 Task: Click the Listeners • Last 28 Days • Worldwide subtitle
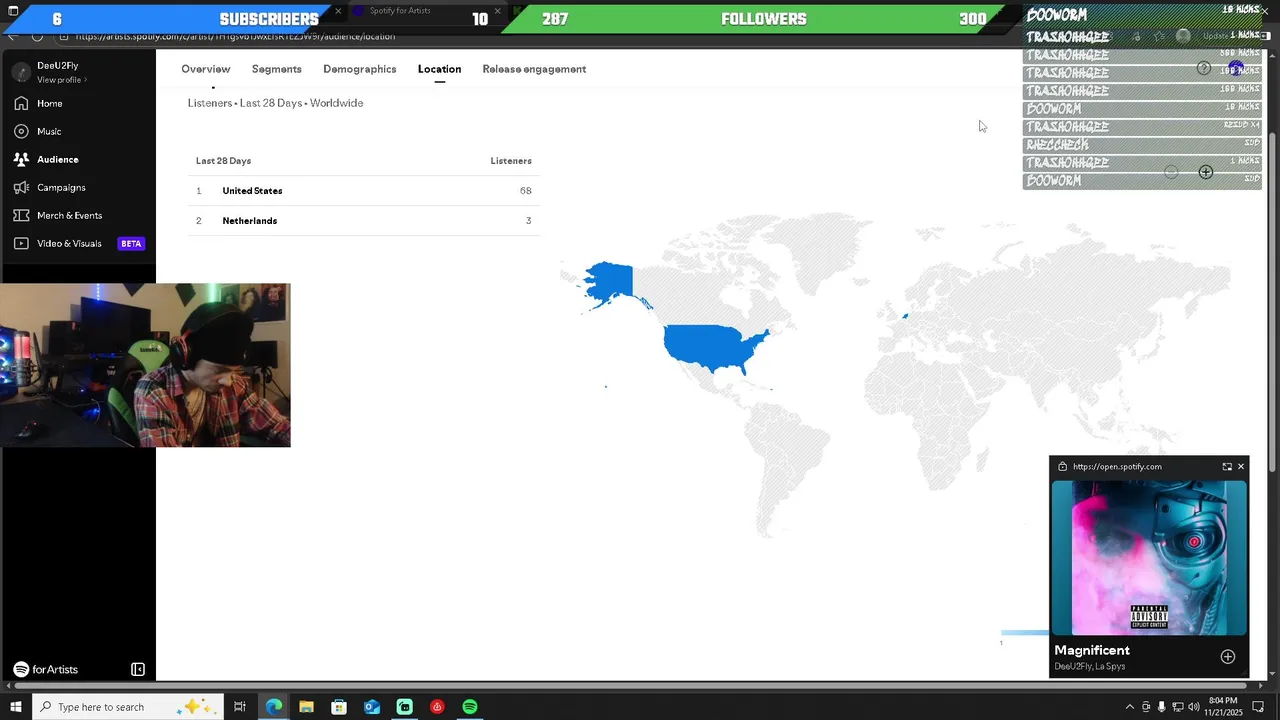[275, 103]
